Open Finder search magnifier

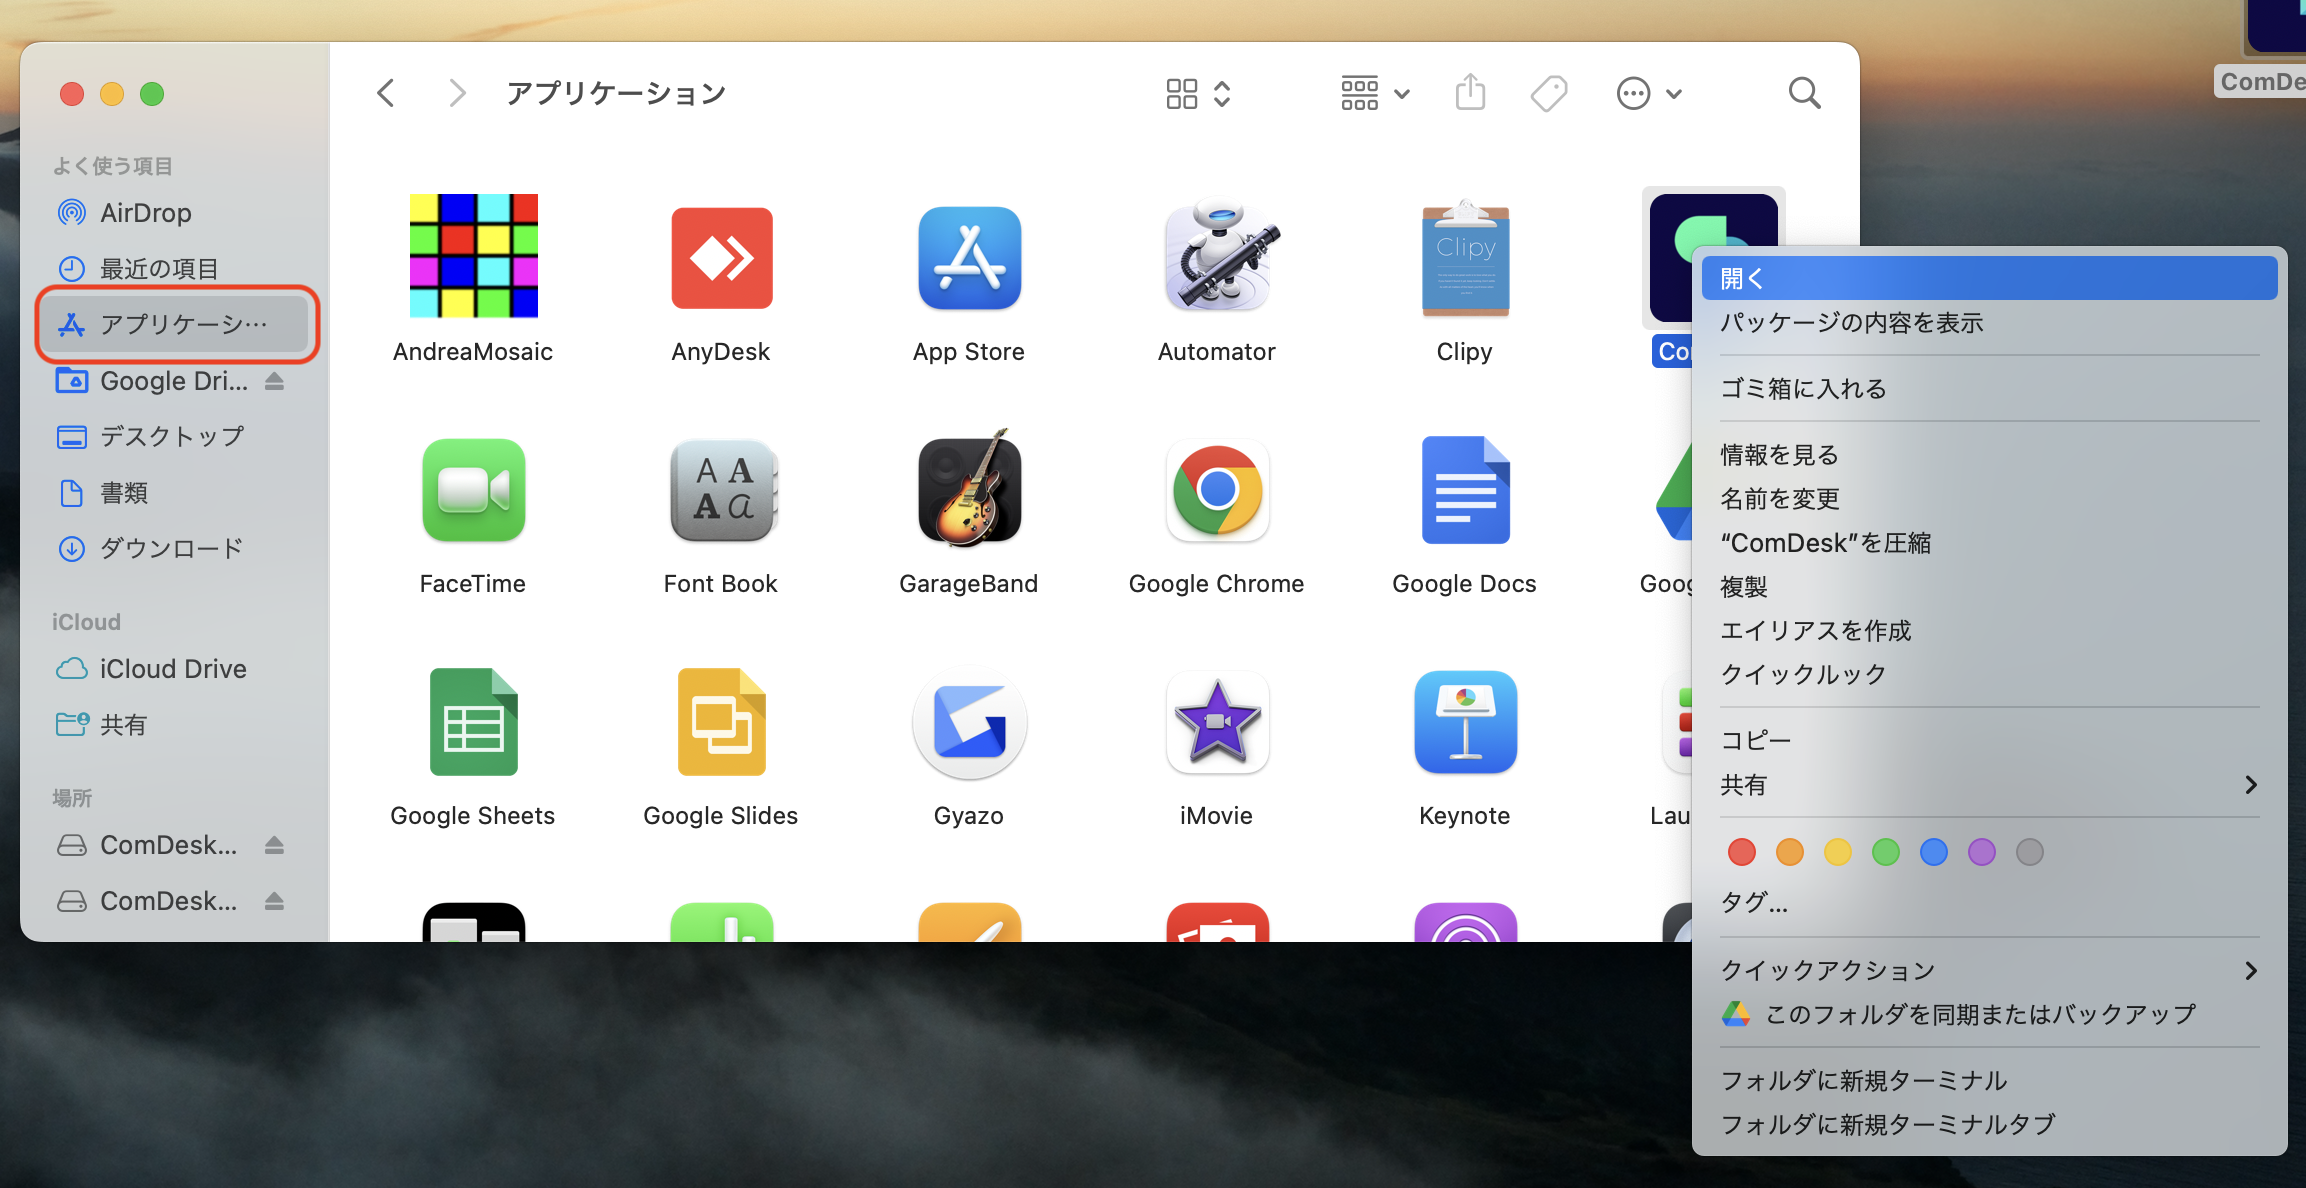pos(1804,93)
